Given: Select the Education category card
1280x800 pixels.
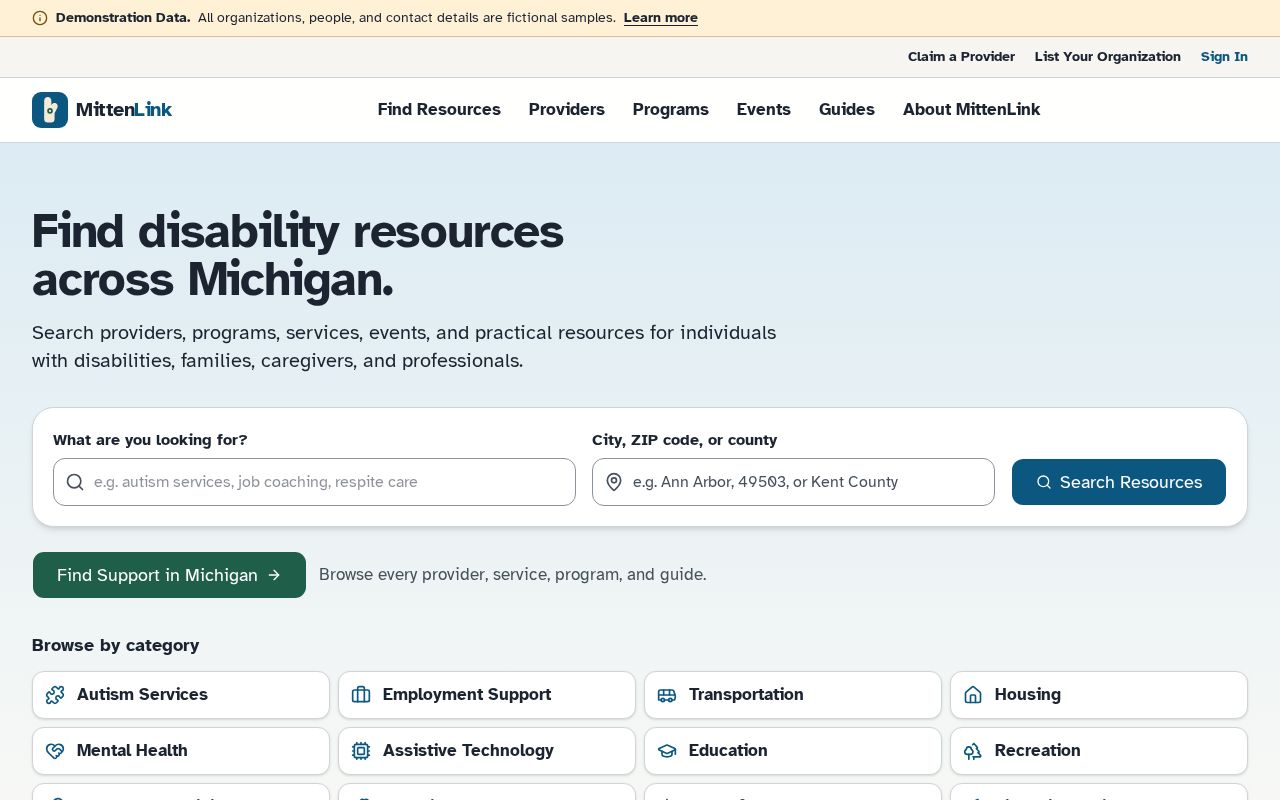Looking at the screenshot, I should pyautogui.click(x=793, y=751).
